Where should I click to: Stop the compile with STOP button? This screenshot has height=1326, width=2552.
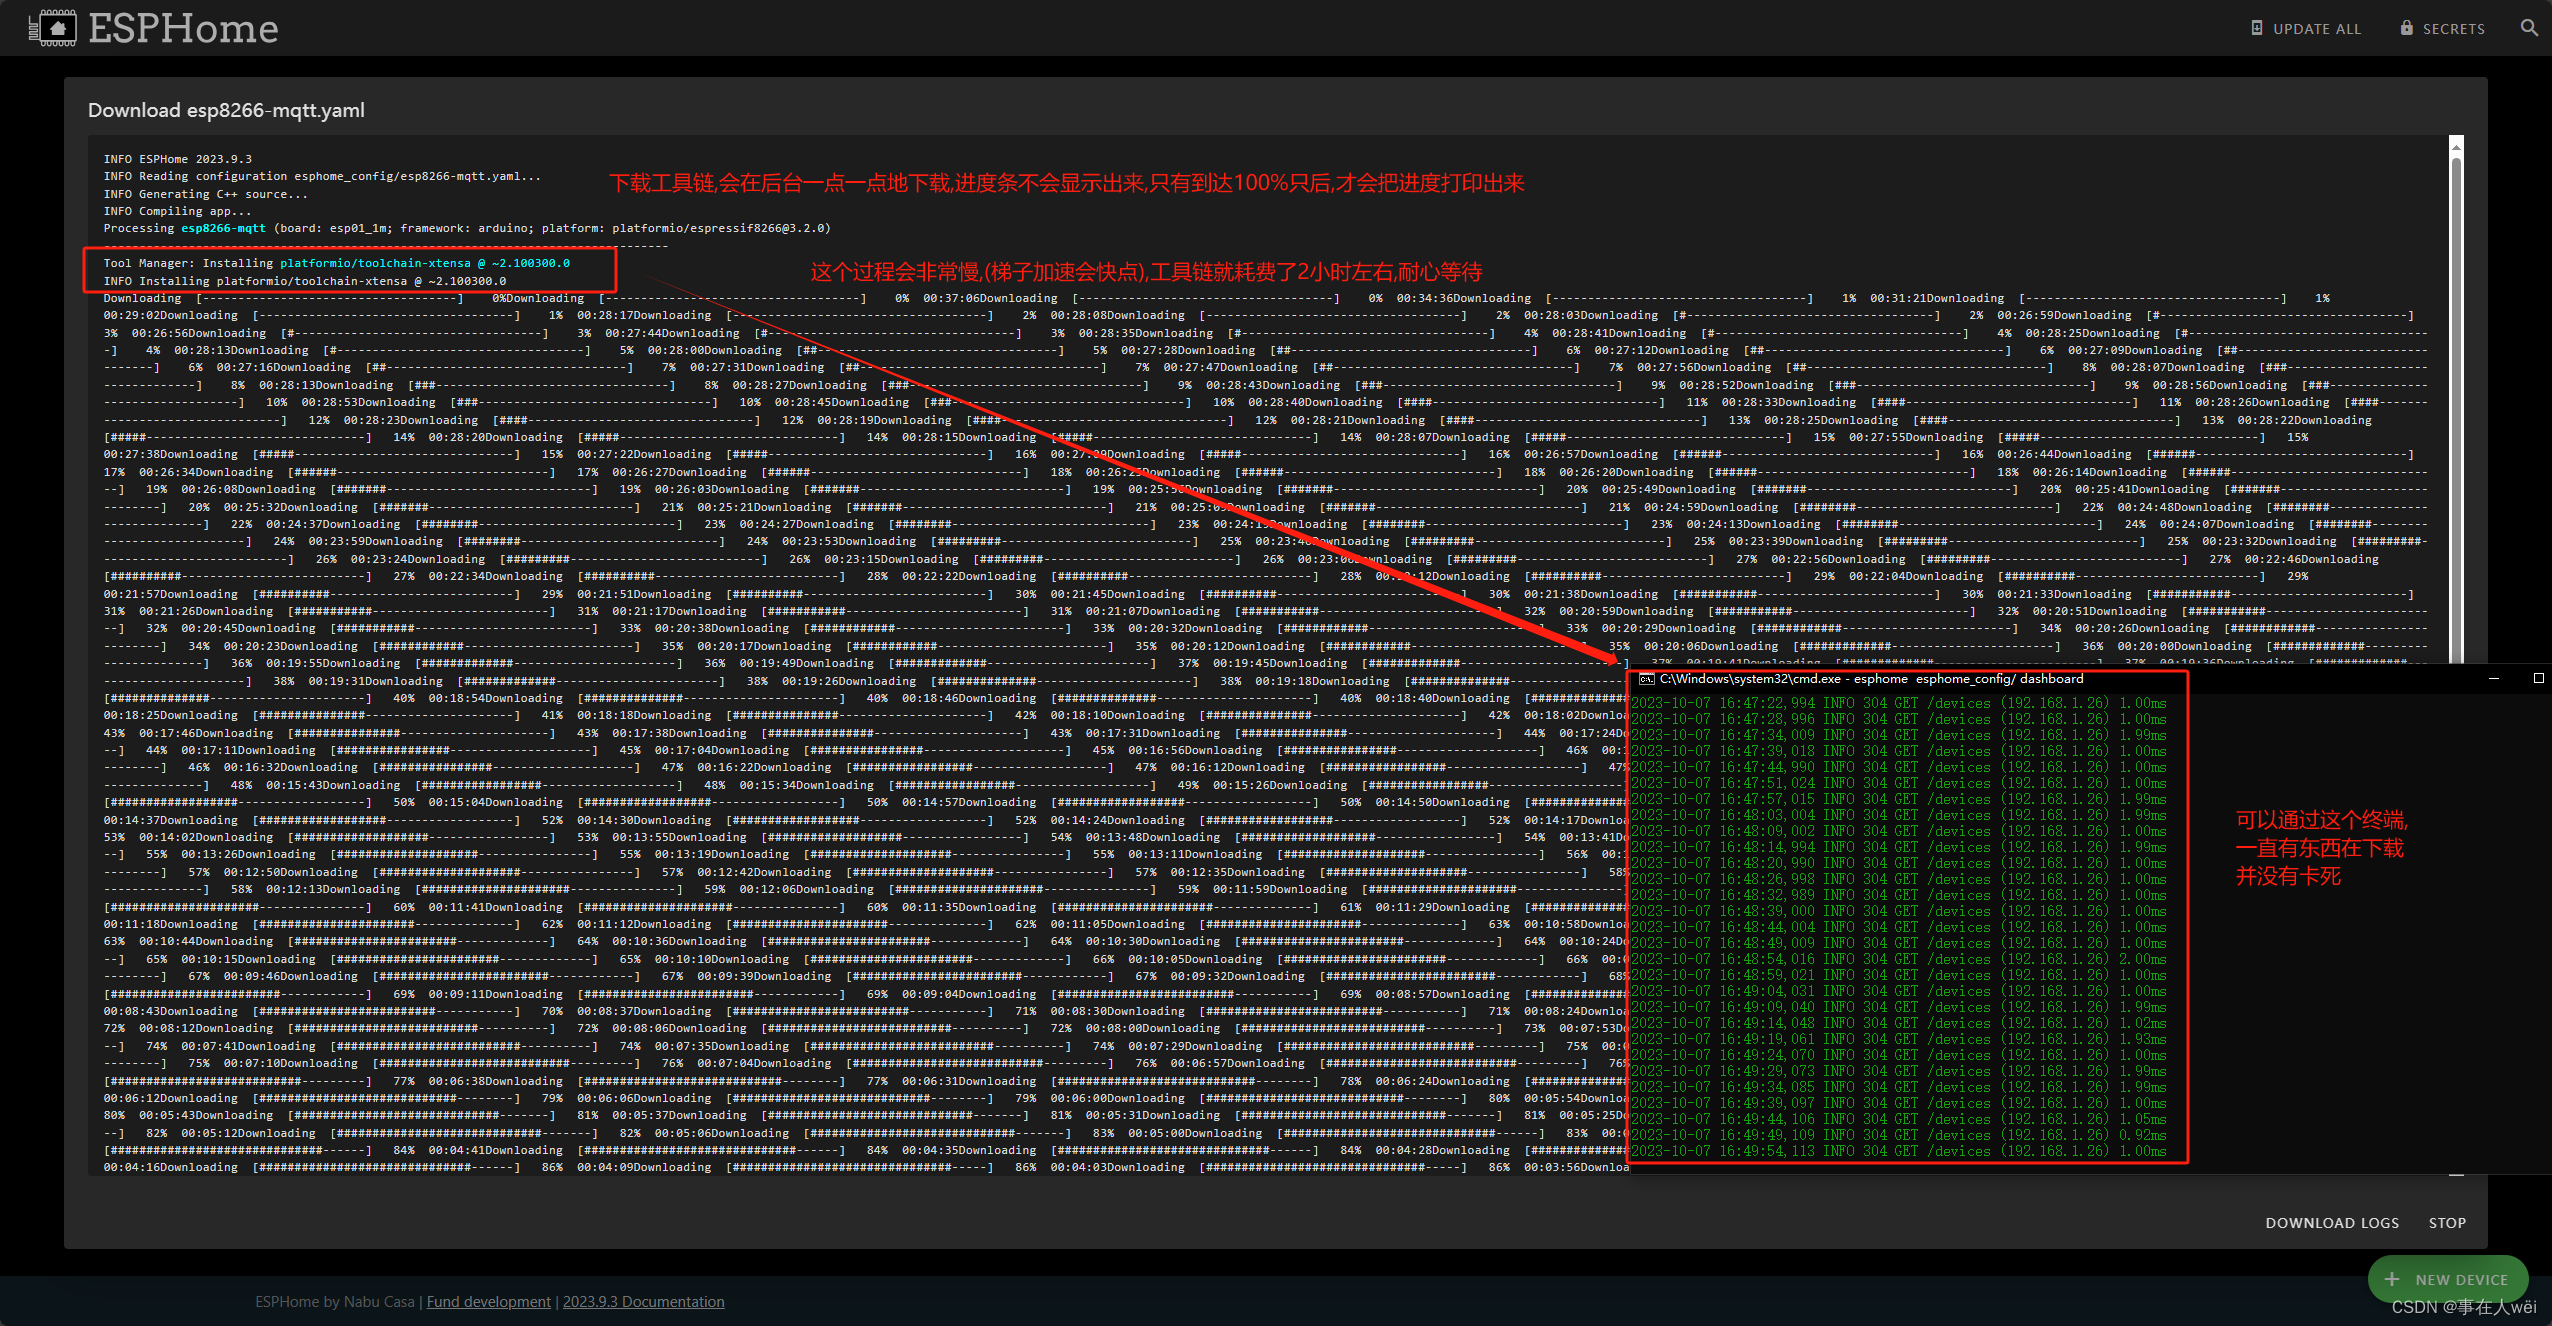click(x=2447, y=1222)
